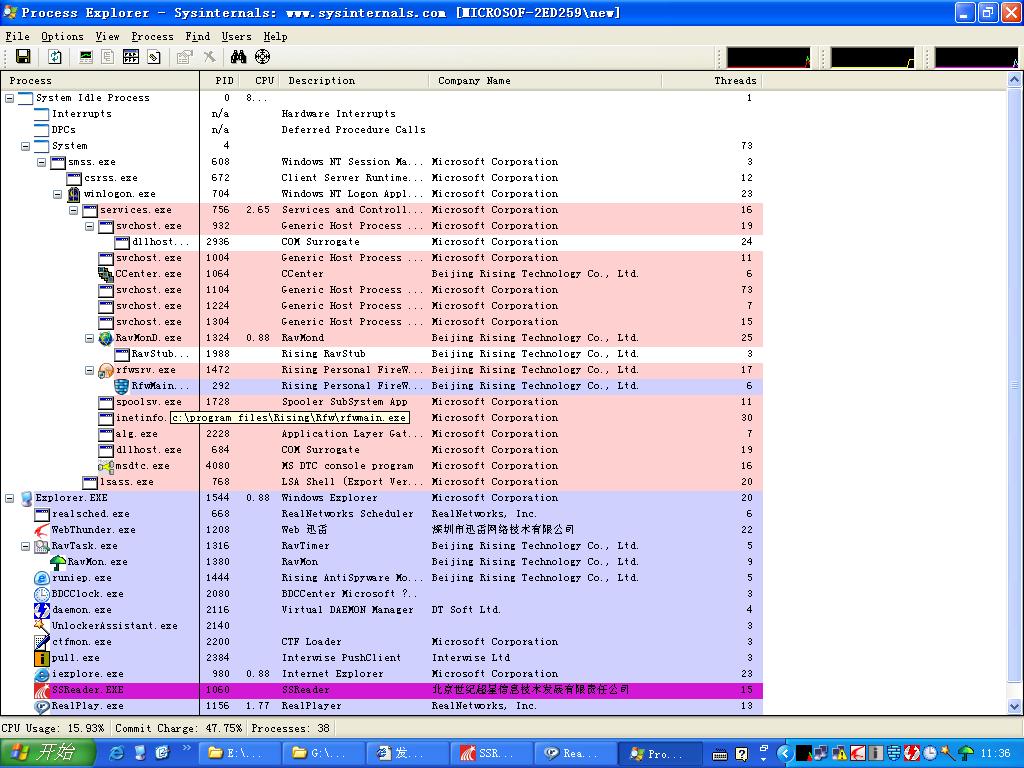The image size is (1024, 768).
Task: Open System Information graph icon
Action: (x=86, y=57)
